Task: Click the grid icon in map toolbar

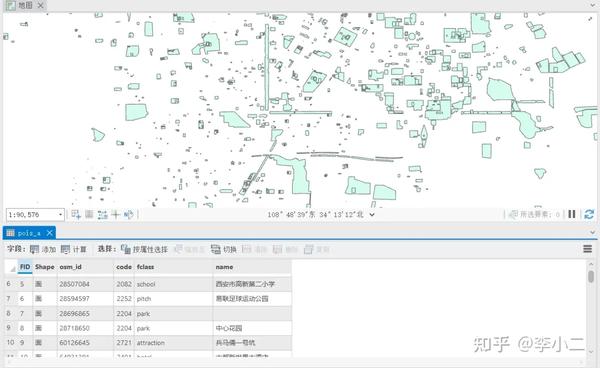Action: click(x=89, y=214)
